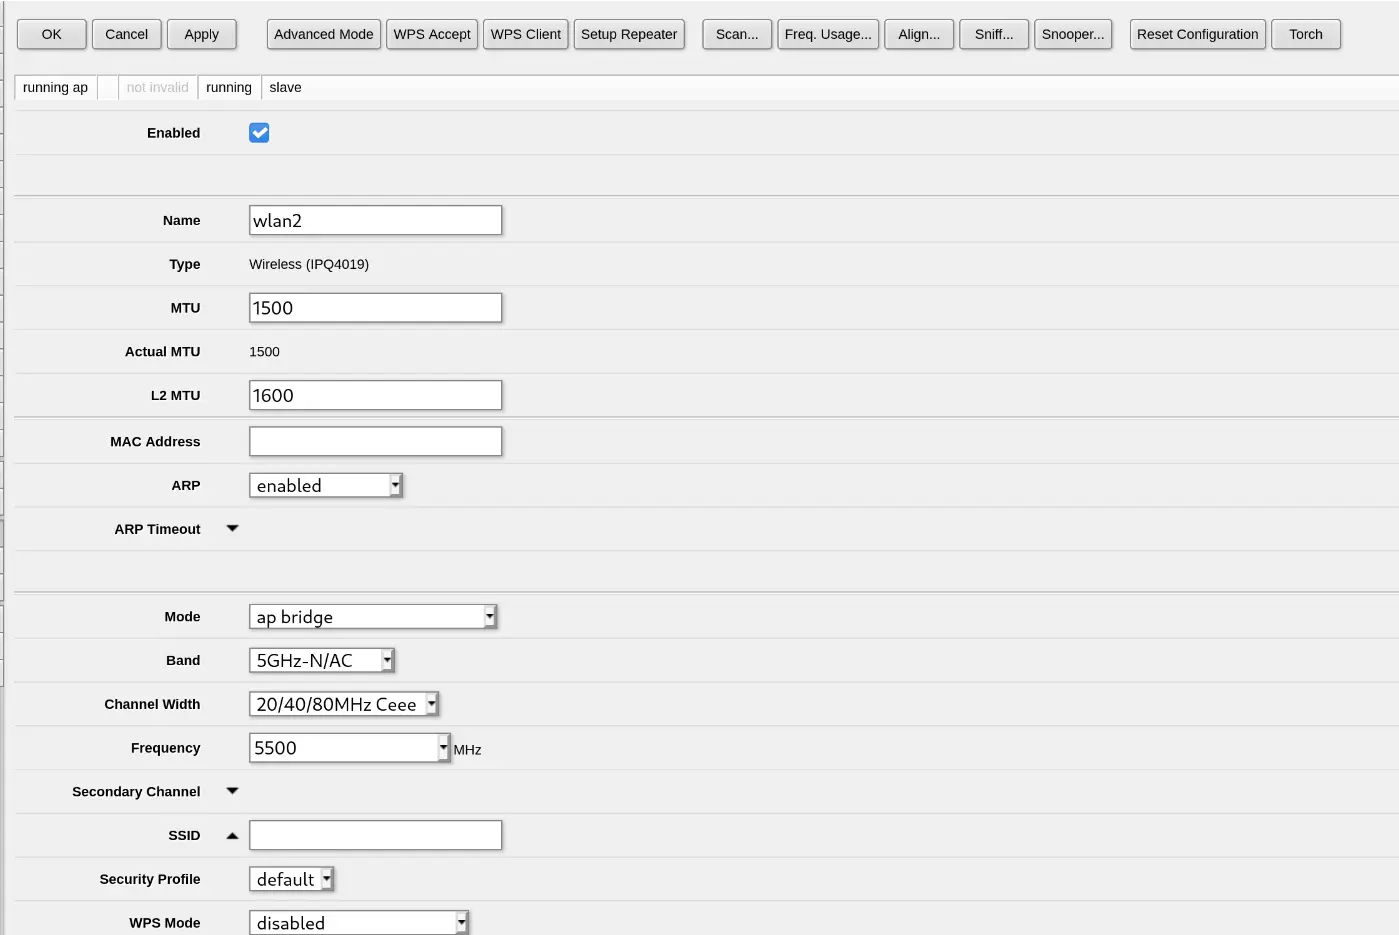Click the 'running ap' status text
Screen dimensions: 1399x935
pos(55,87)
